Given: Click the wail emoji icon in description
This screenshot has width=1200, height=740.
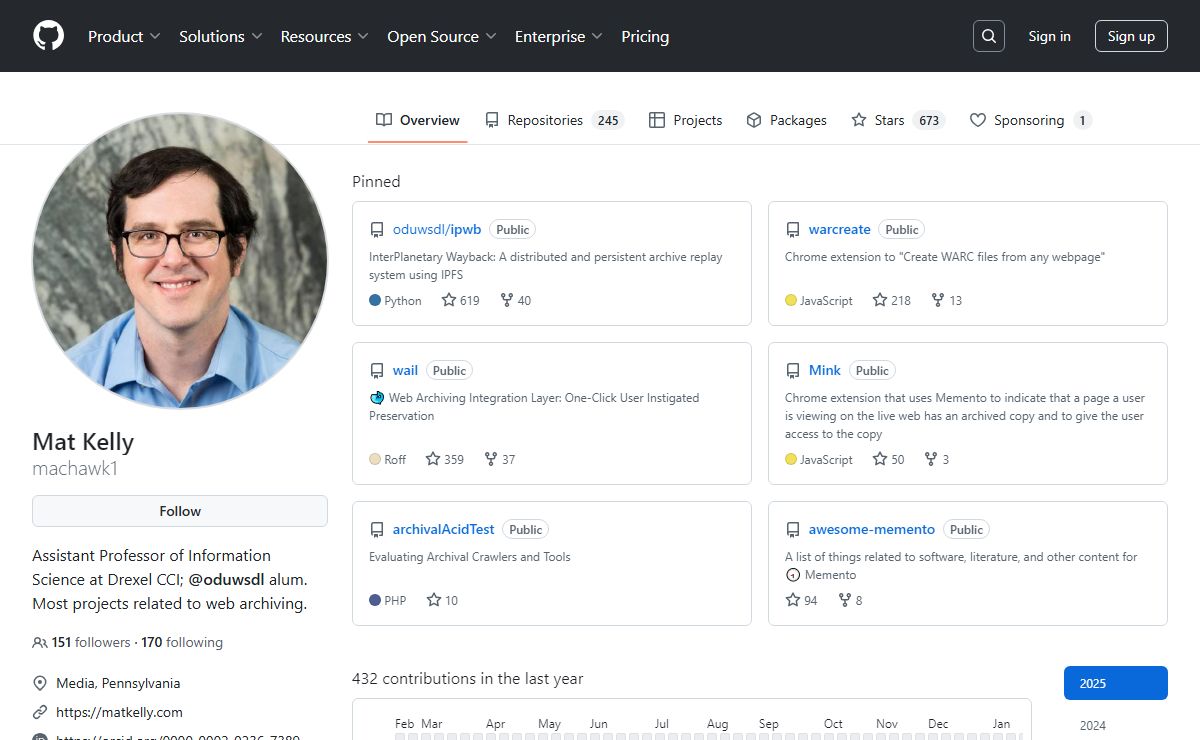Looking at the screenshot, I should (x=377, y=397).
